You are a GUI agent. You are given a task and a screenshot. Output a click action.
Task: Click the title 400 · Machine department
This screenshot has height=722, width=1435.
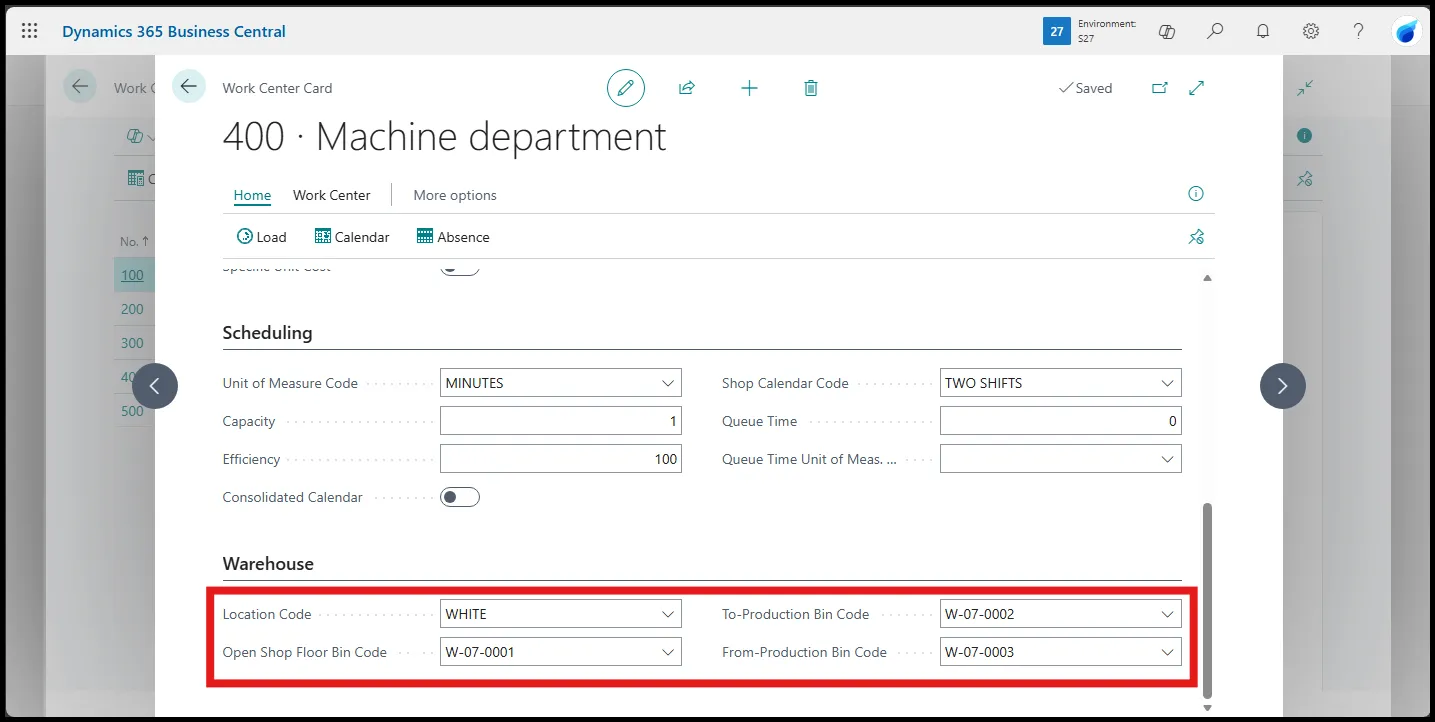click(444, 137)
